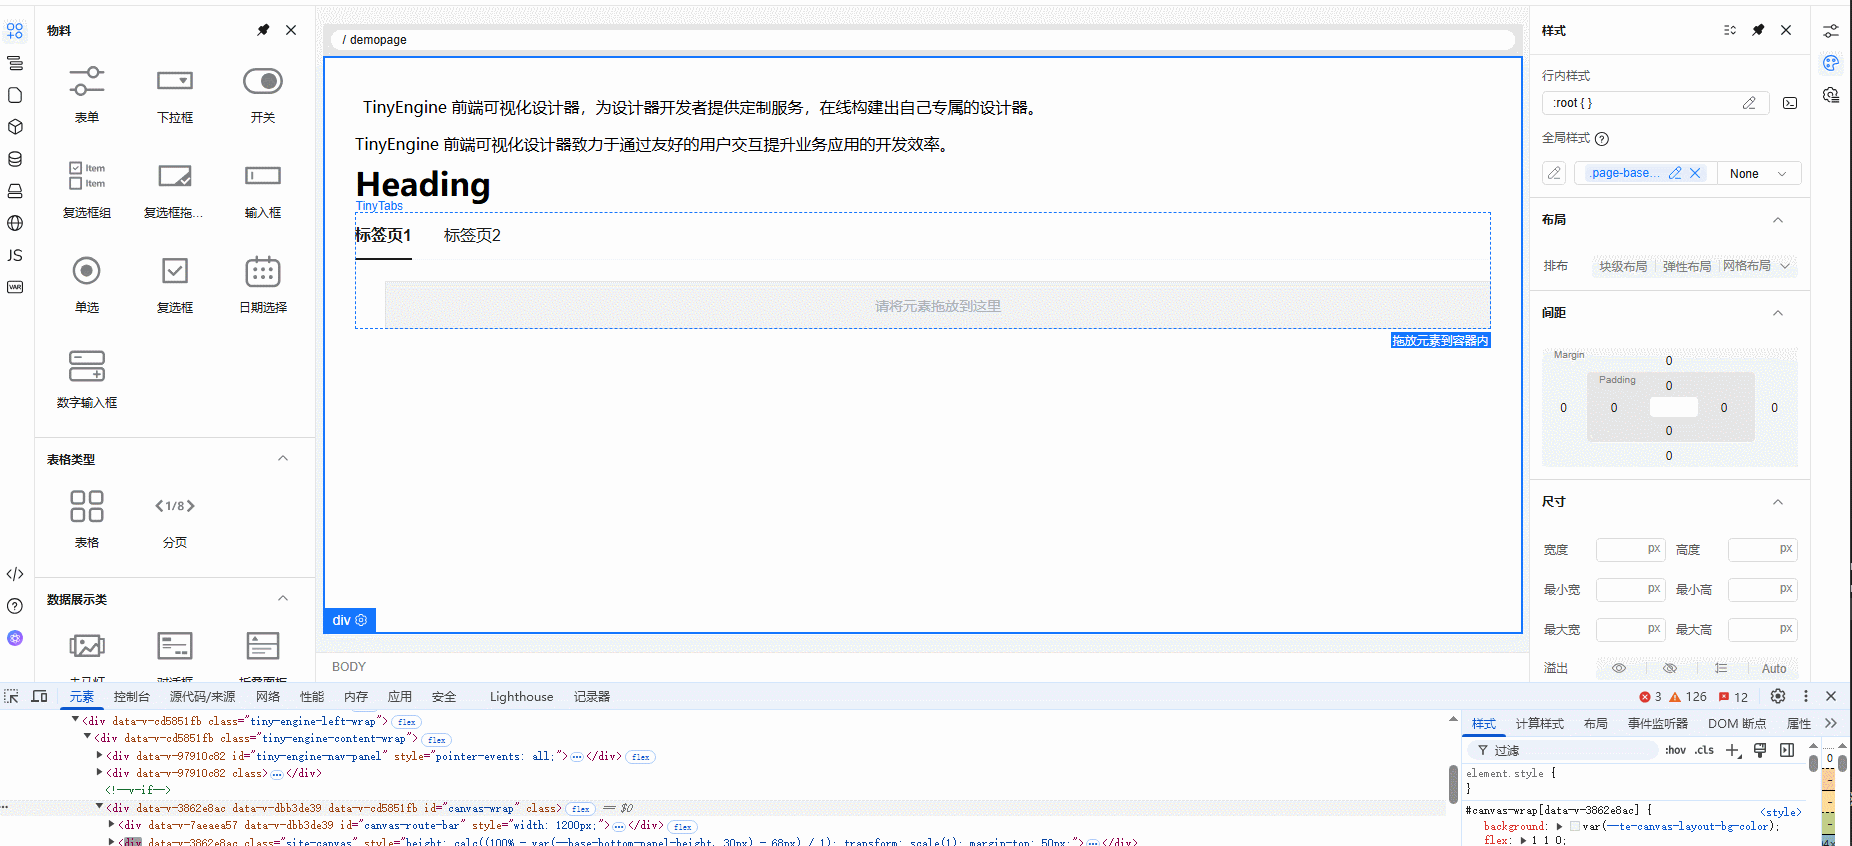This screenshot has width=1852, height=846.
Task: Open the None state dropdown
Action: [1759, 173]
